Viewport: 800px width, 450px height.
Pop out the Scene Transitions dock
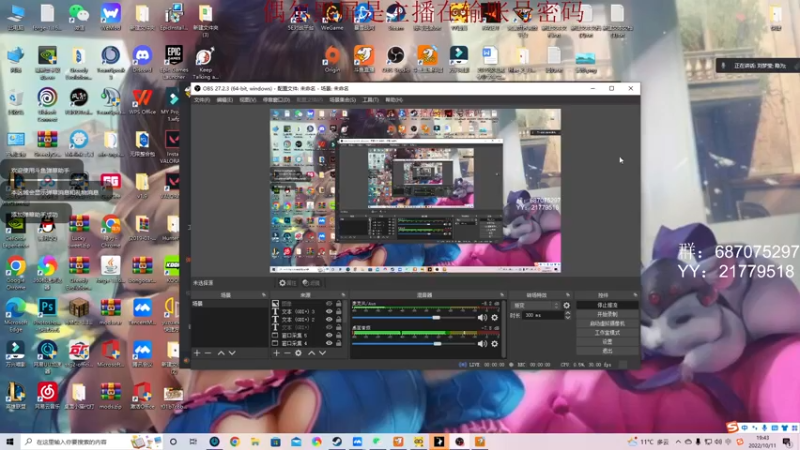click(567, 295)
